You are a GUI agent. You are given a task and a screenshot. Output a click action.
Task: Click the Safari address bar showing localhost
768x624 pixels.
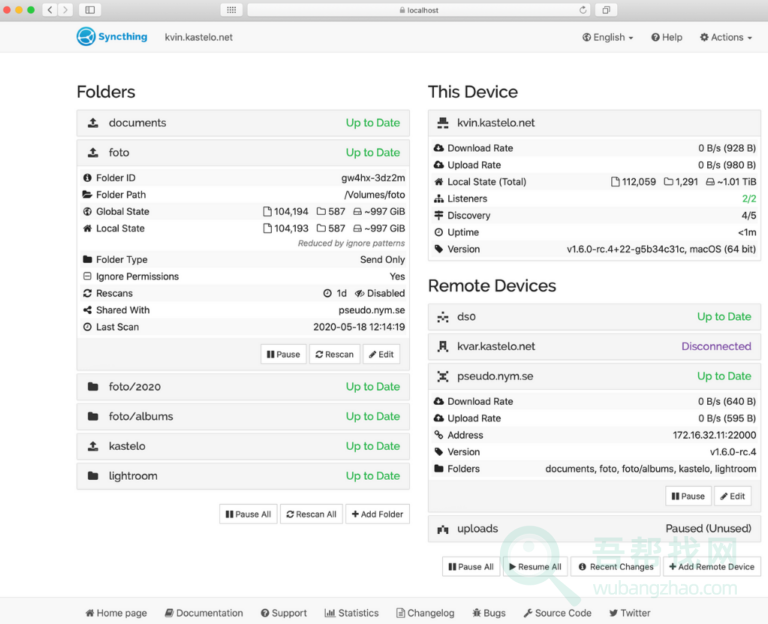418,10
